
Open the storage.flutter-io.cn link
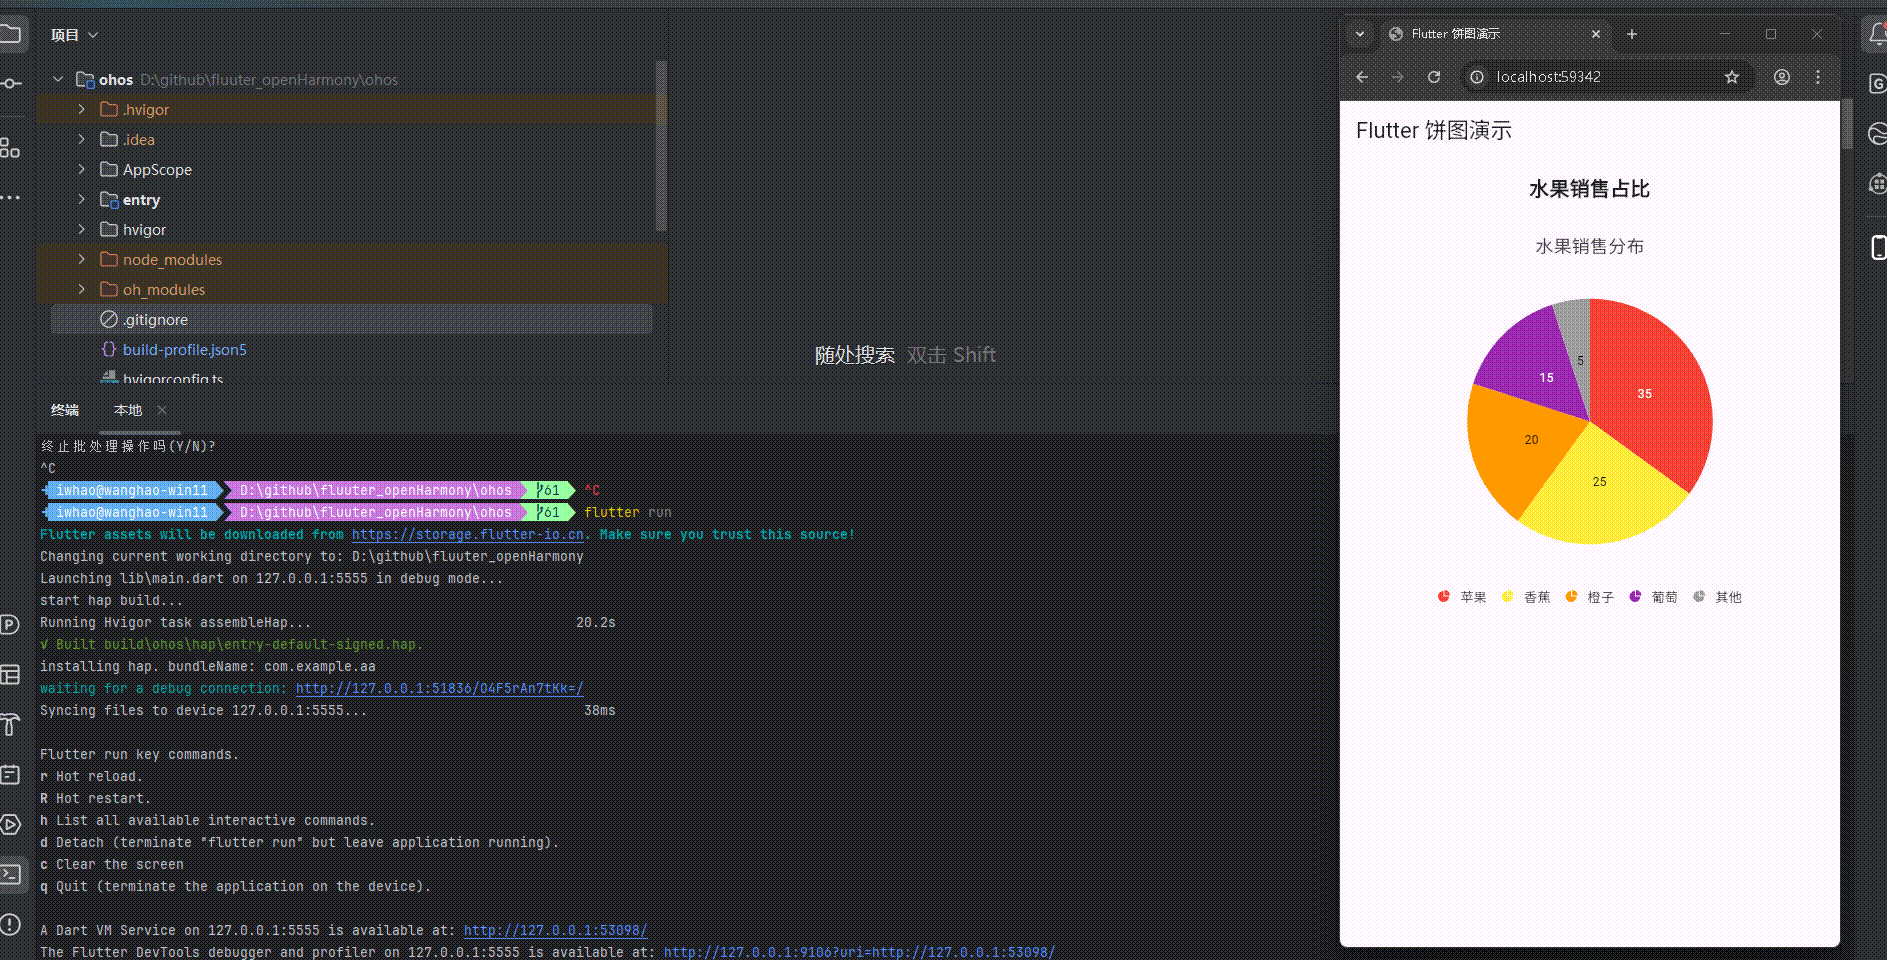(x=468, y=534)
